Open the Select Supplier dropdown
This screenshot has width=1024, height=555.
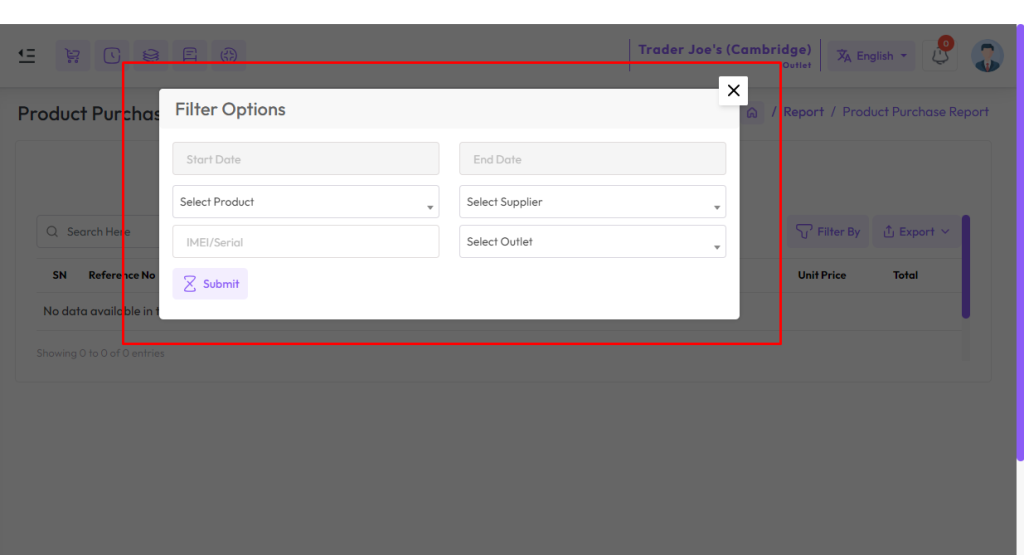point(592,202)
